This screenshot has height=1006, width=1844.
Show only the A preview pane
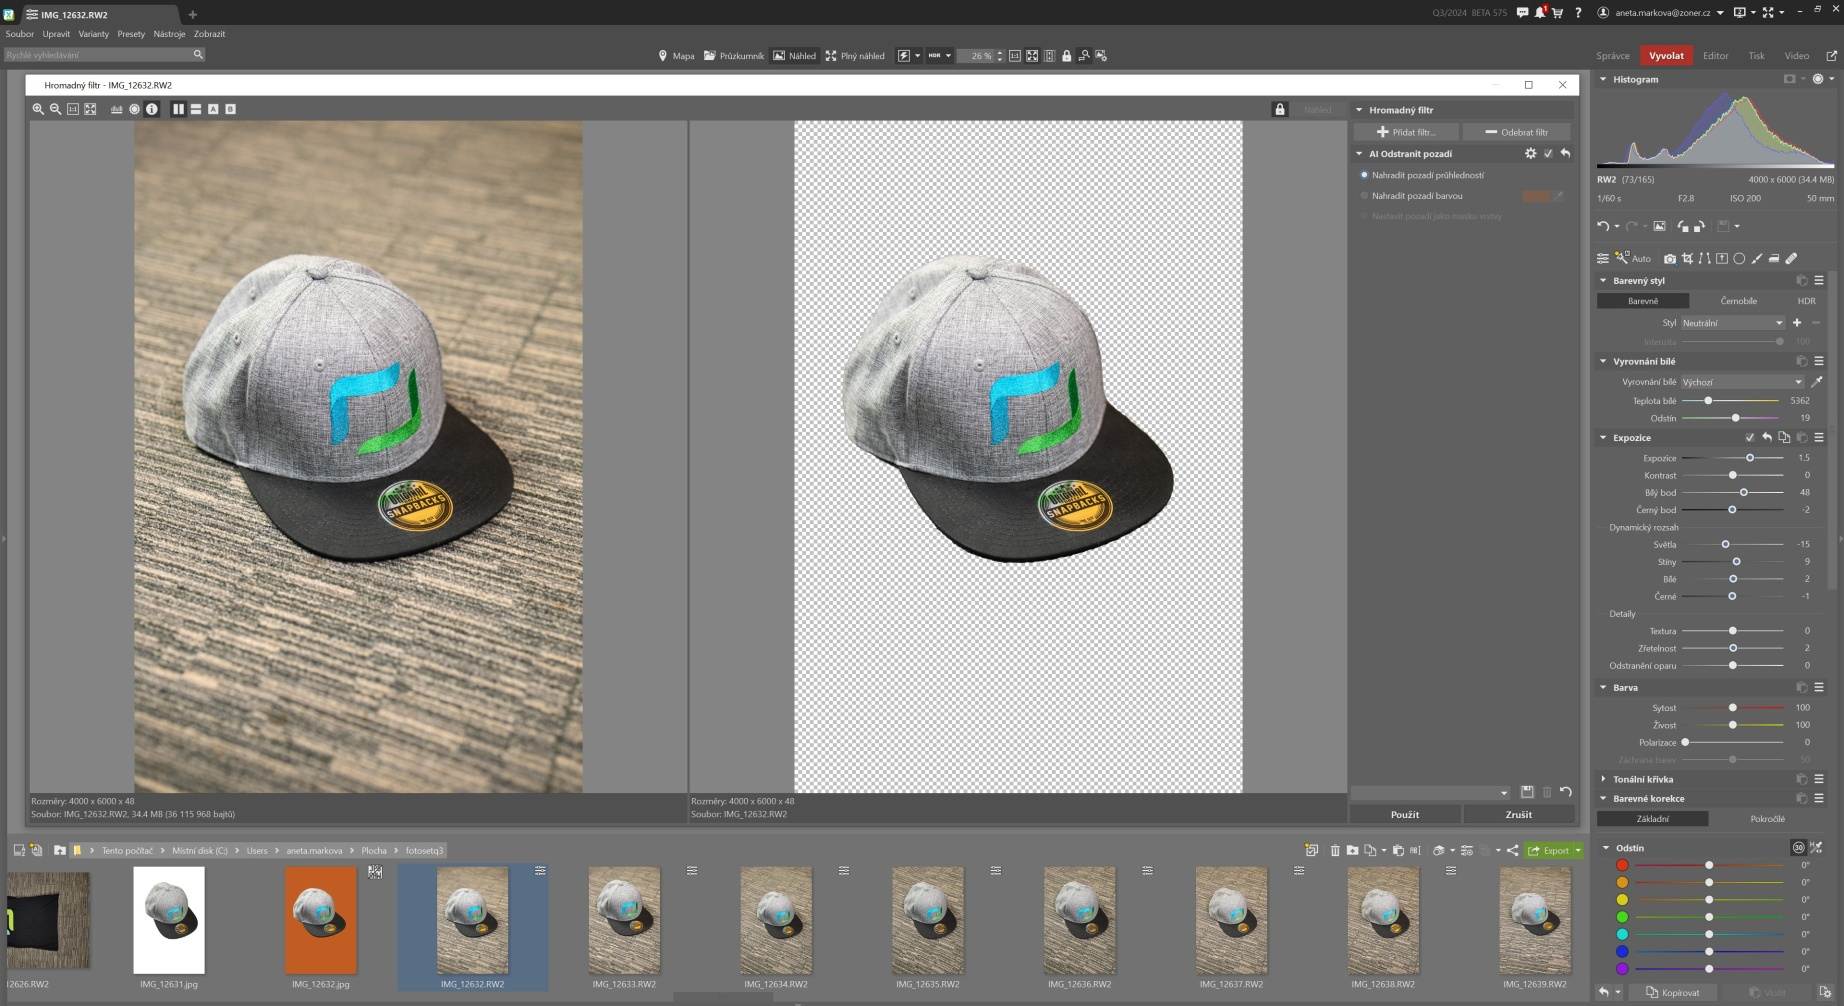(213, 109)
